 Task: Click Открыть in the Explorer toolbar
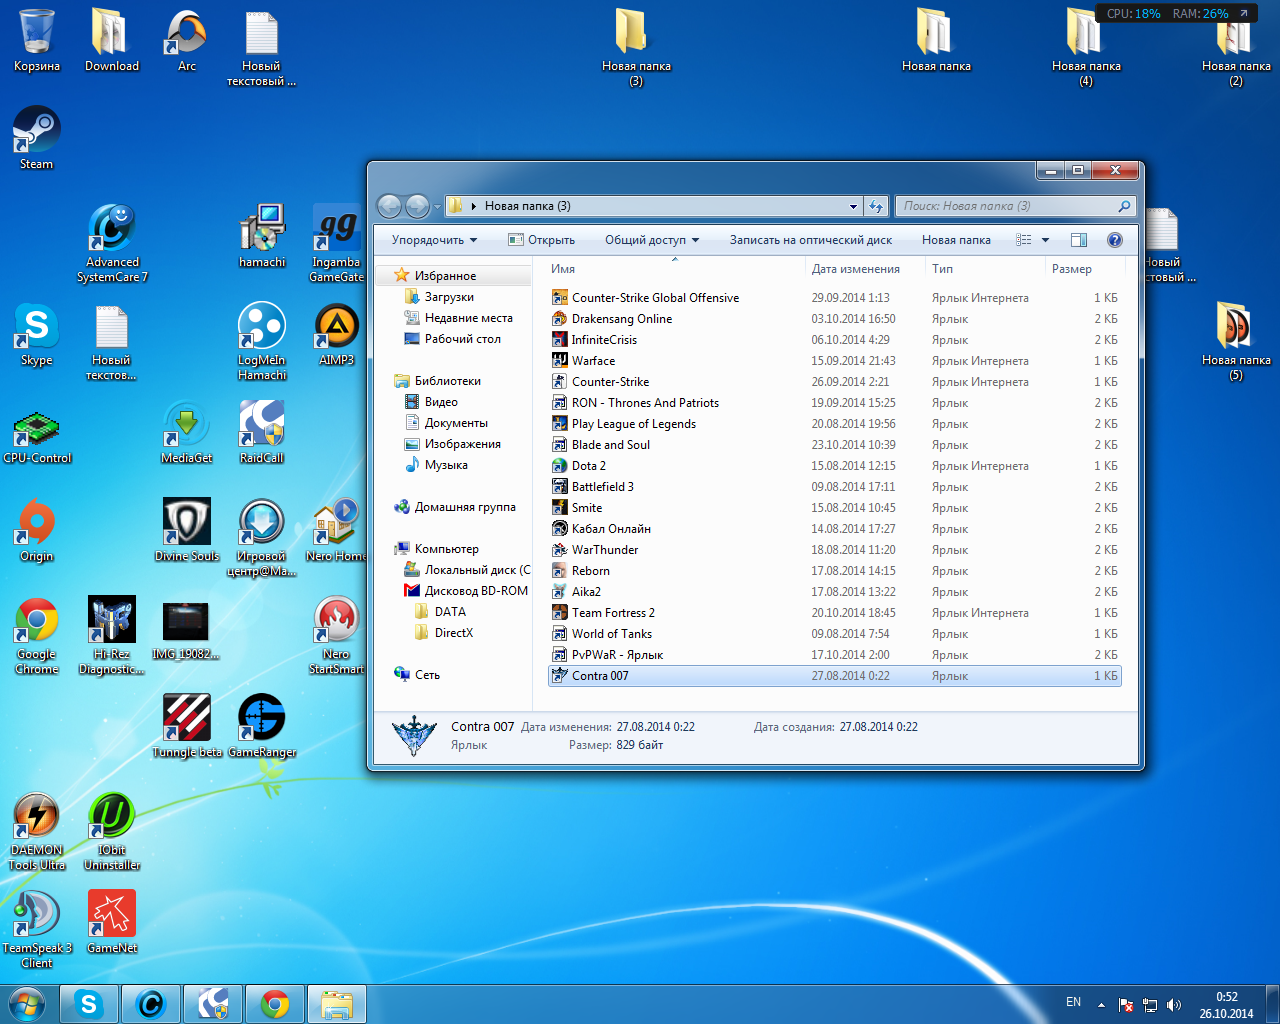point(541,240)
